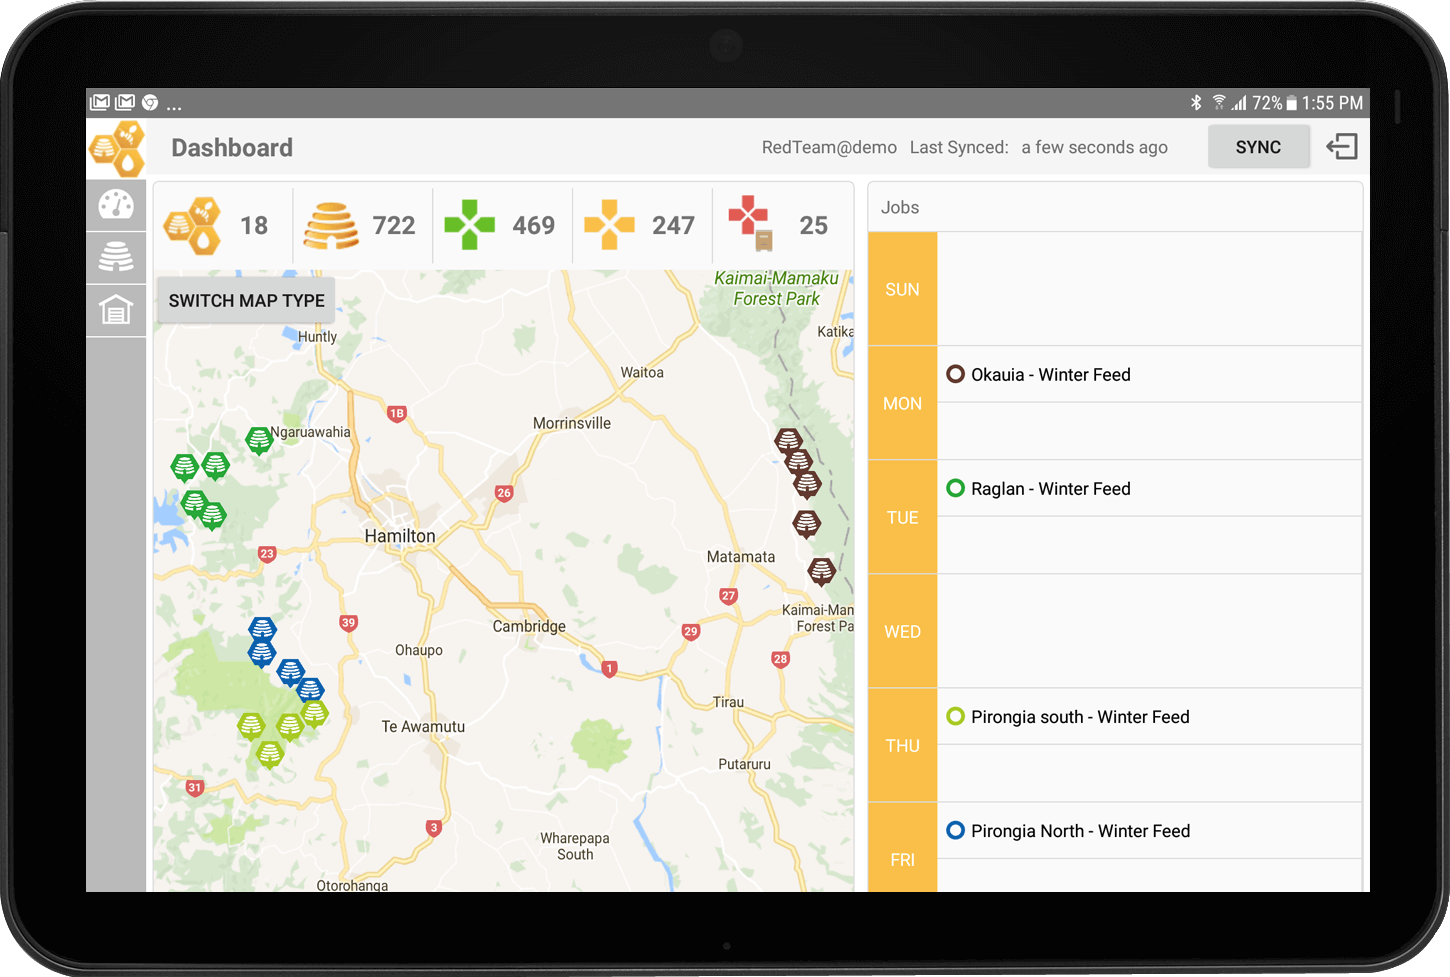Toggle the green circle next to Raglan Winter Feed

click(x=955, y=488)
